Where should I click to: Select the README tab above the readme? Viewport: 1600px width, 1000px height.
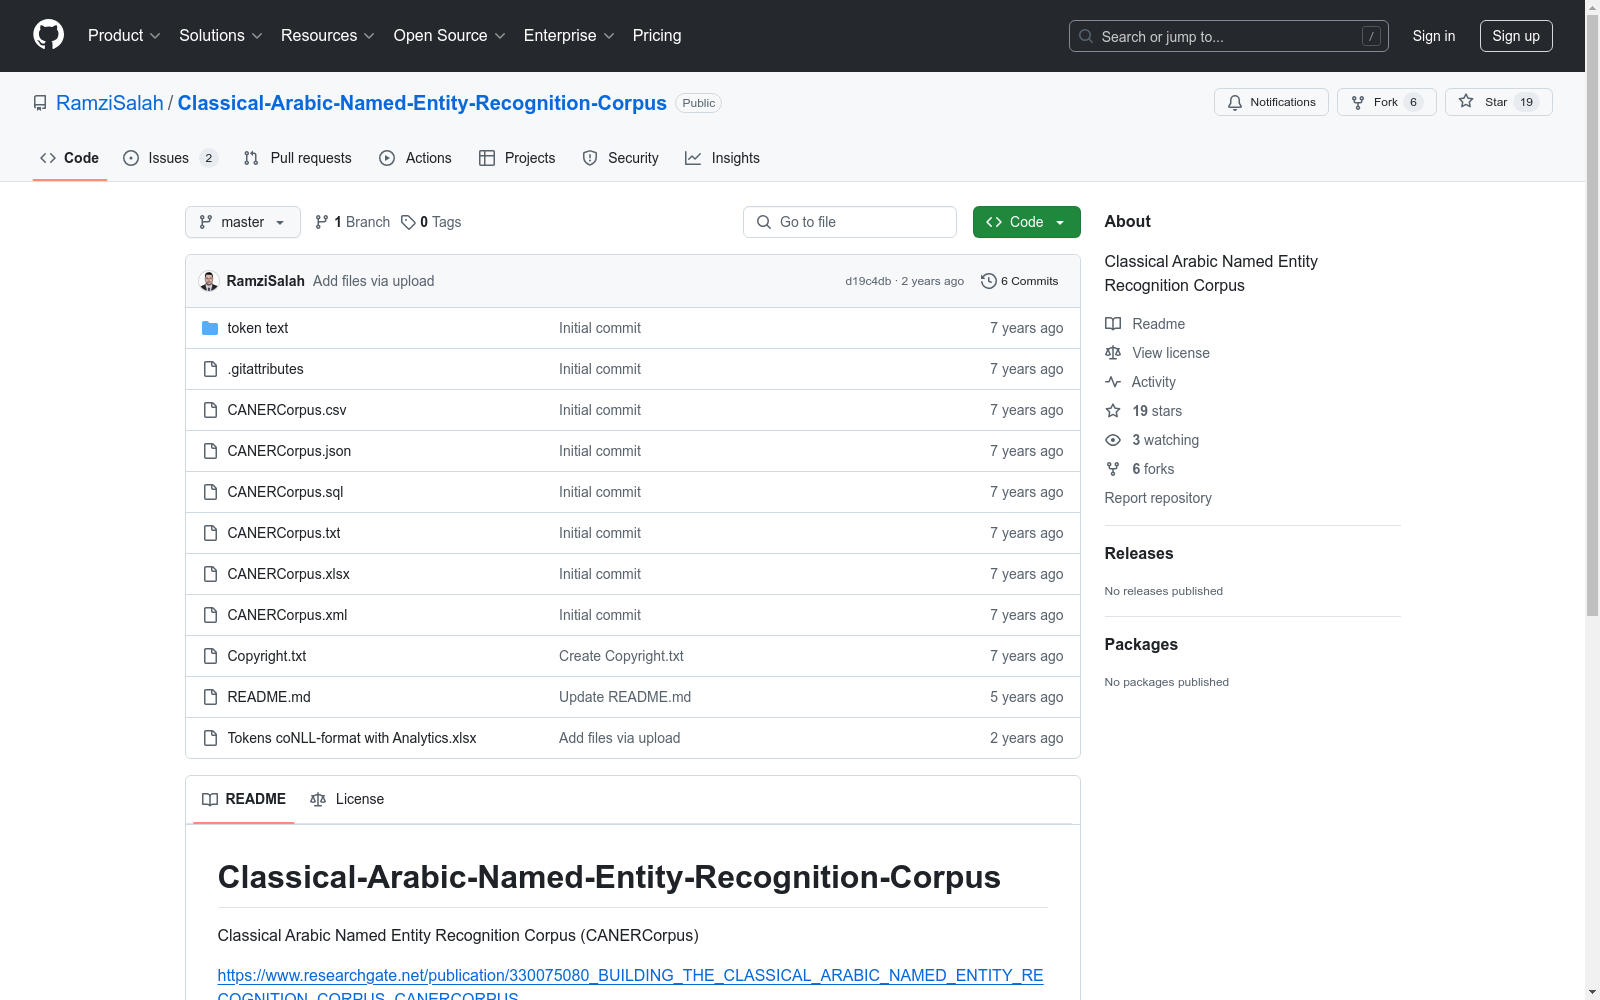(244, 799)
